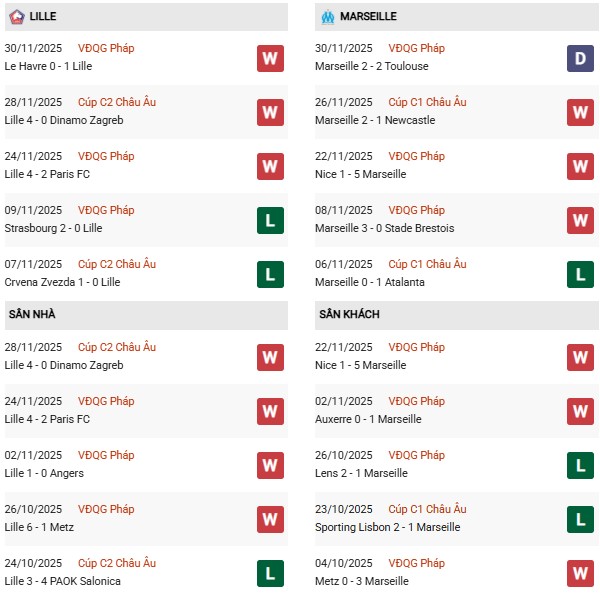
Task: Click the L badge for Lens 2 - 1 Marseille
Action: pyautogui.click(x=581, y=465)
